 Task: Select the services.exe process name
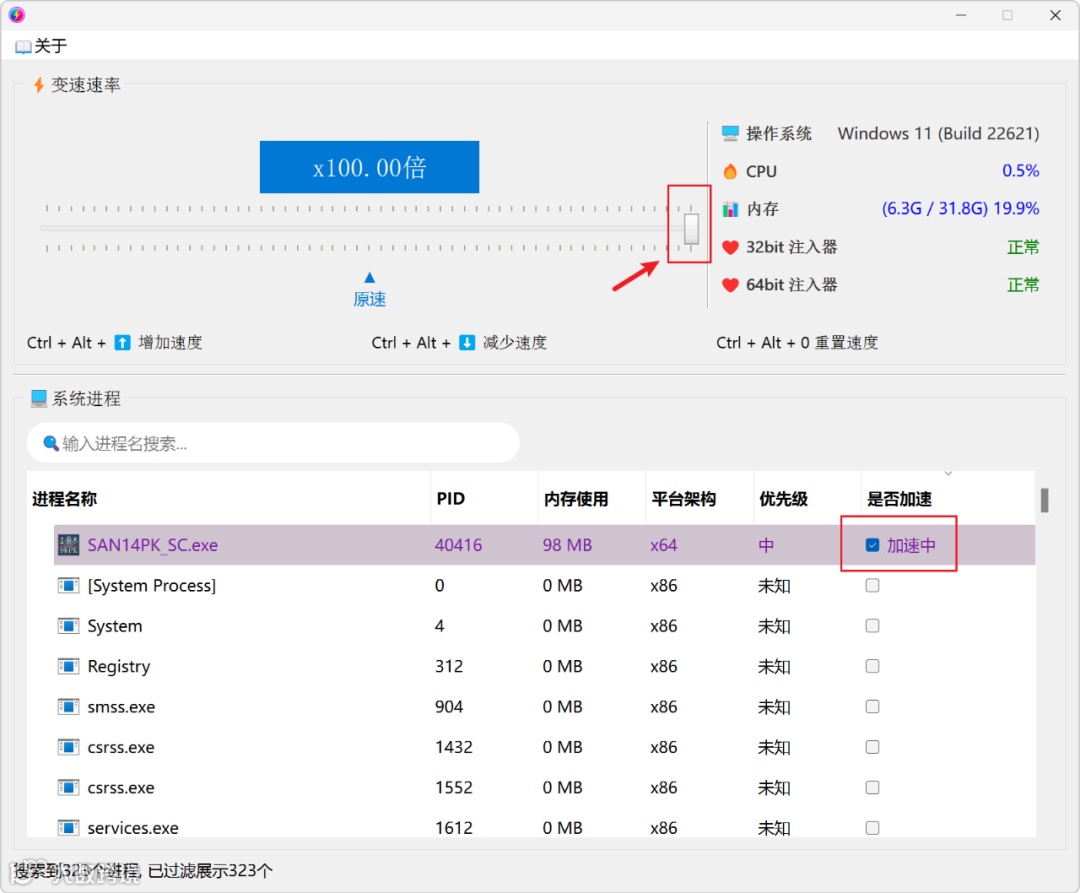pos(133,828)
